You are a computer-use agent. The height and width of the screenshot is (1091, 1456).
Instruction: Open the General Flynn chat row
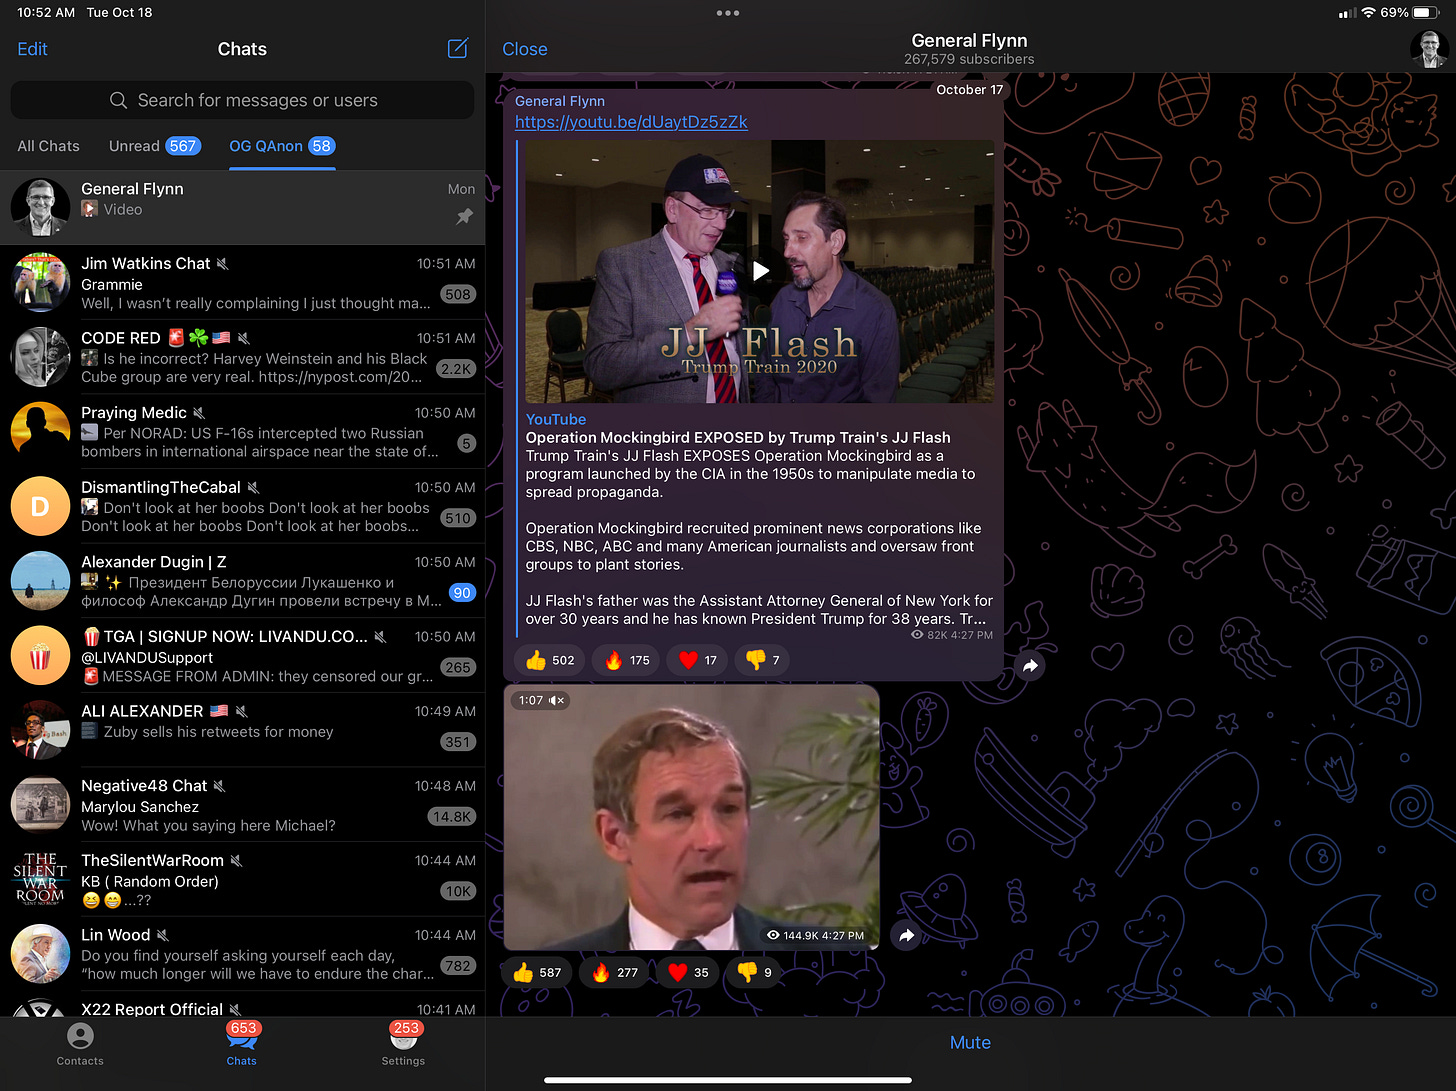pos(242,207)
